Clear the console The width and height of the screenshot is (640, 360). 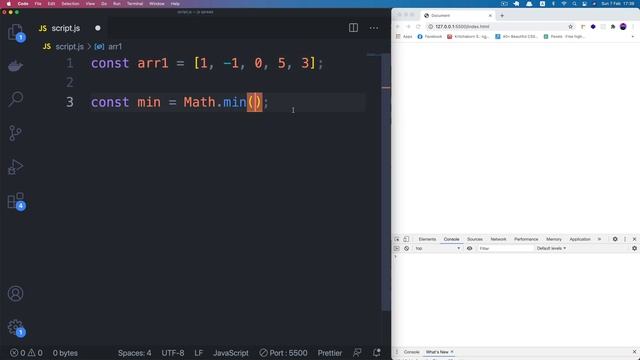pyautogui.click(x=407, y=248)
